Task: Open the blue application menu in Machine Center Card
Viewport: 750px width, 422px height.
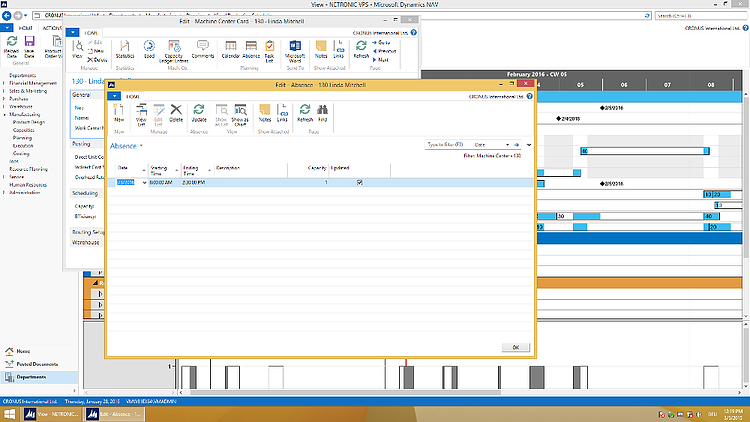Action: 73,33
